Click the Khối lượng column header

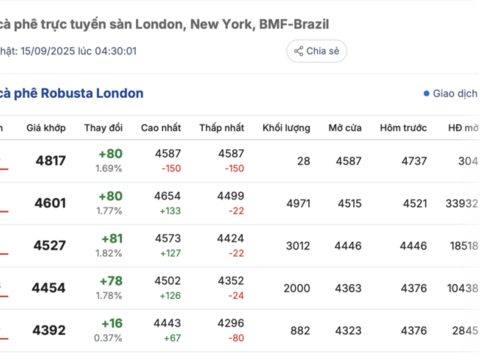pyautogui.click(x=286, y=128)
